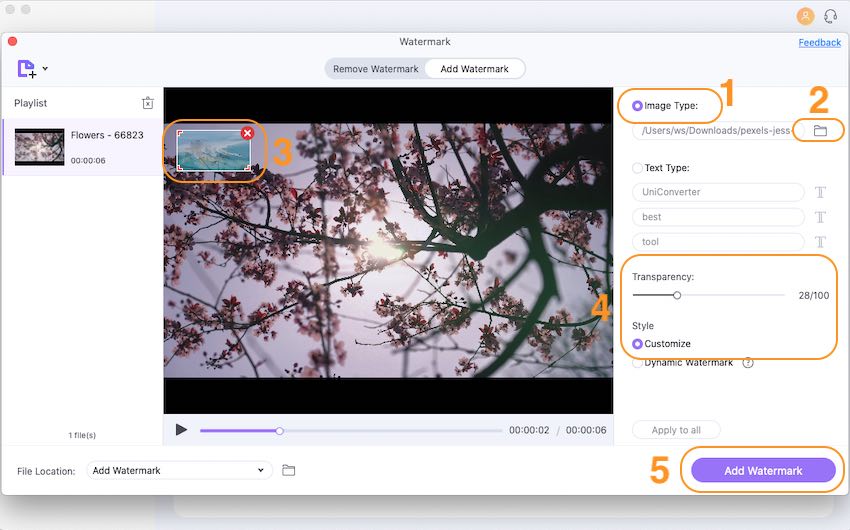Select the watermark image overlay on preview
850x530 pixels.
tap(214, 150)
